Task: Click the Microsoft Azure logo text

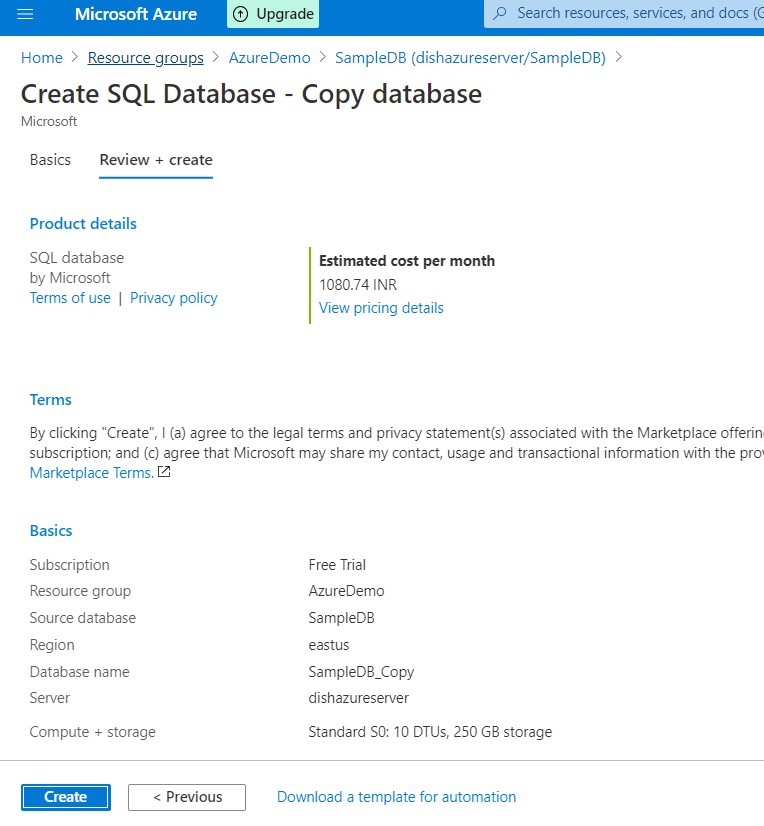Action: pyautogui.click(x=136, y=14)
